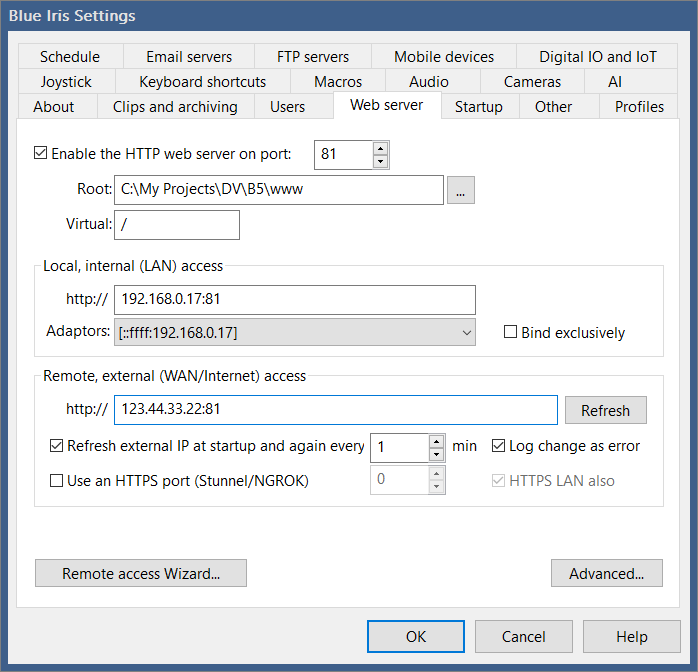
Task: Increase refresh interval with up arrow
Action: pos(437,441)
